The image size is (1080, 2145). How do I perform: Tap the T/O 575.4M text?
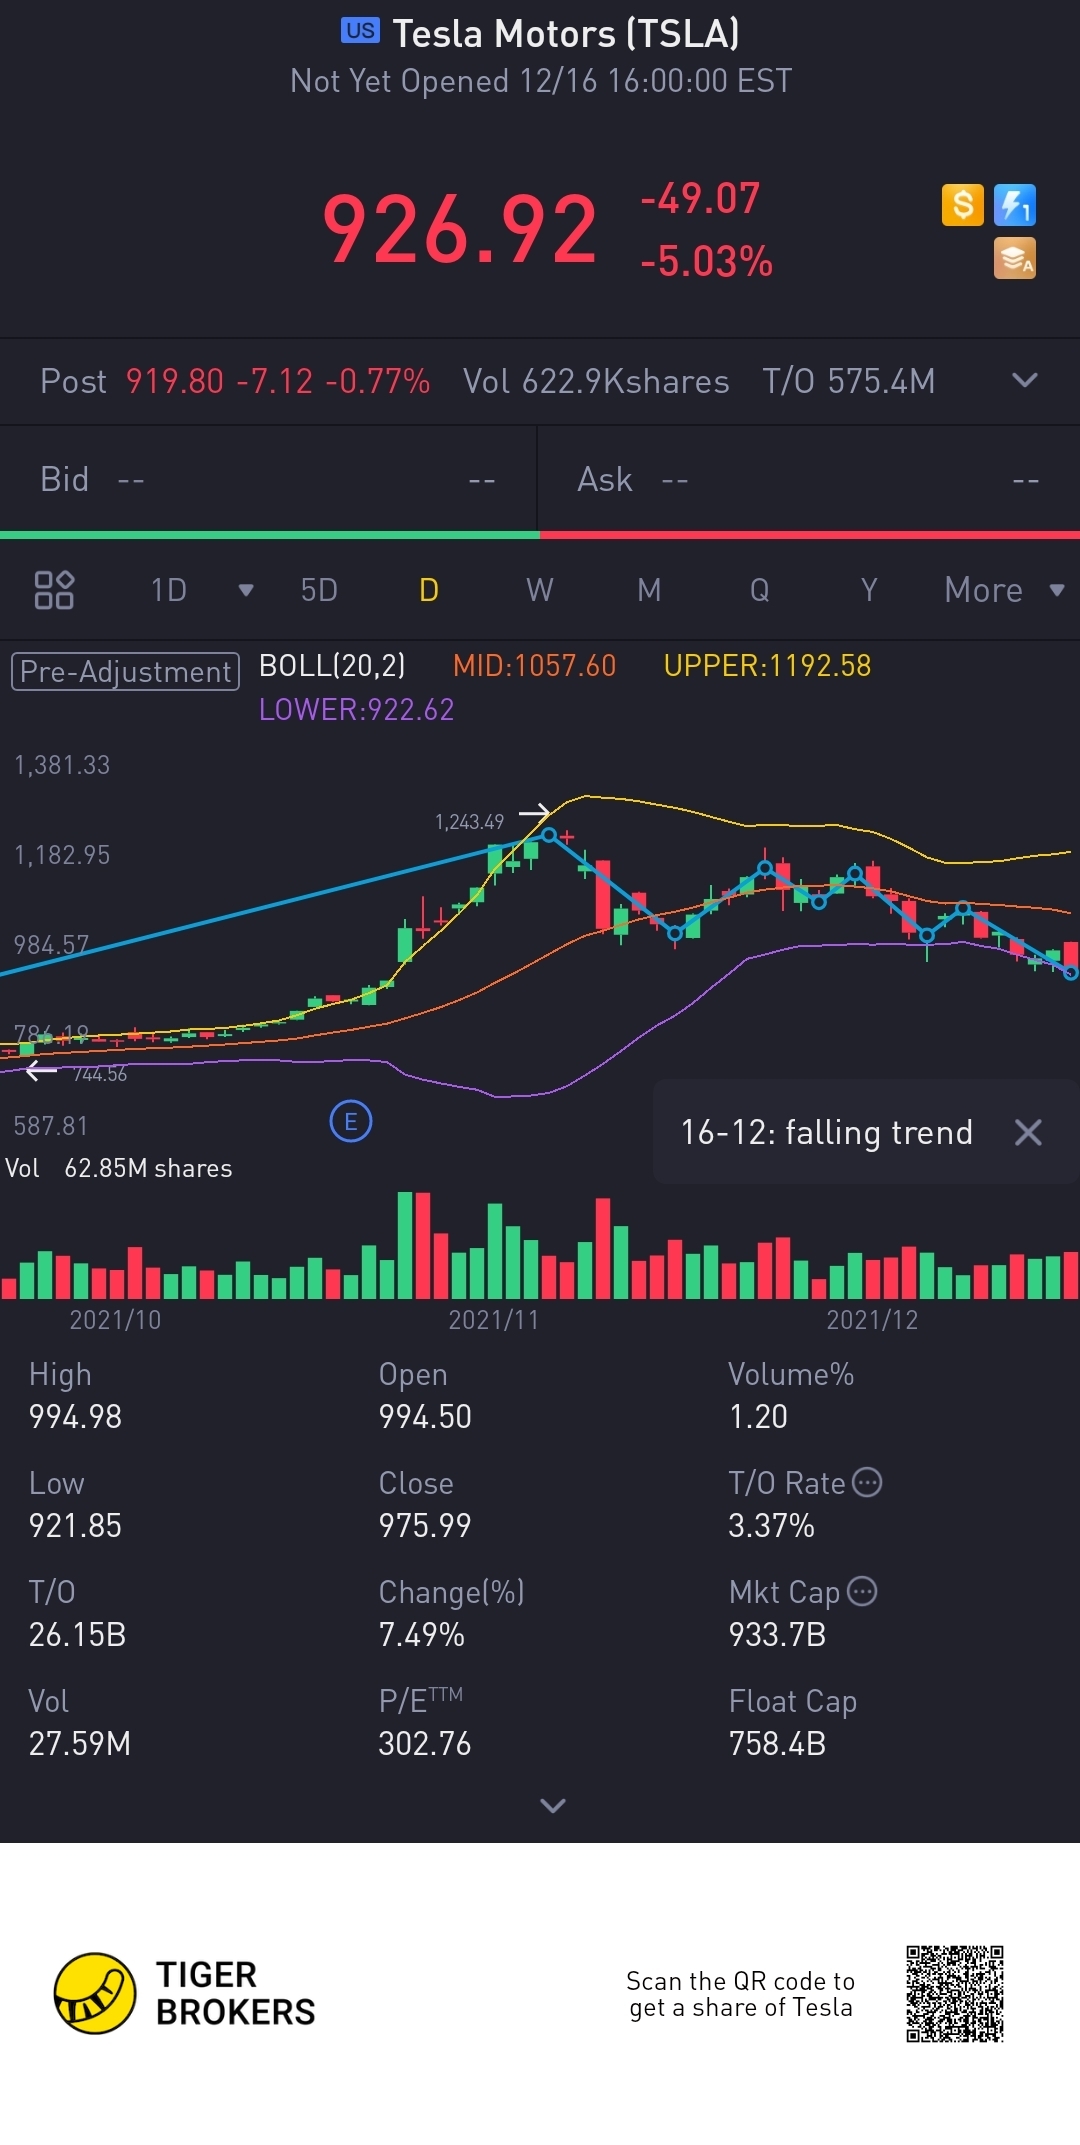[x=849, y=381]
